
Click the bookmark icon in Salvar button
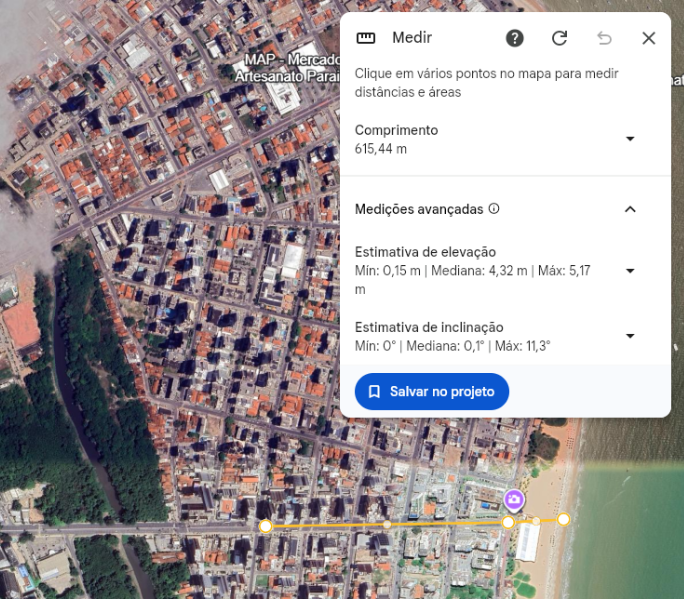pos(374,391)
